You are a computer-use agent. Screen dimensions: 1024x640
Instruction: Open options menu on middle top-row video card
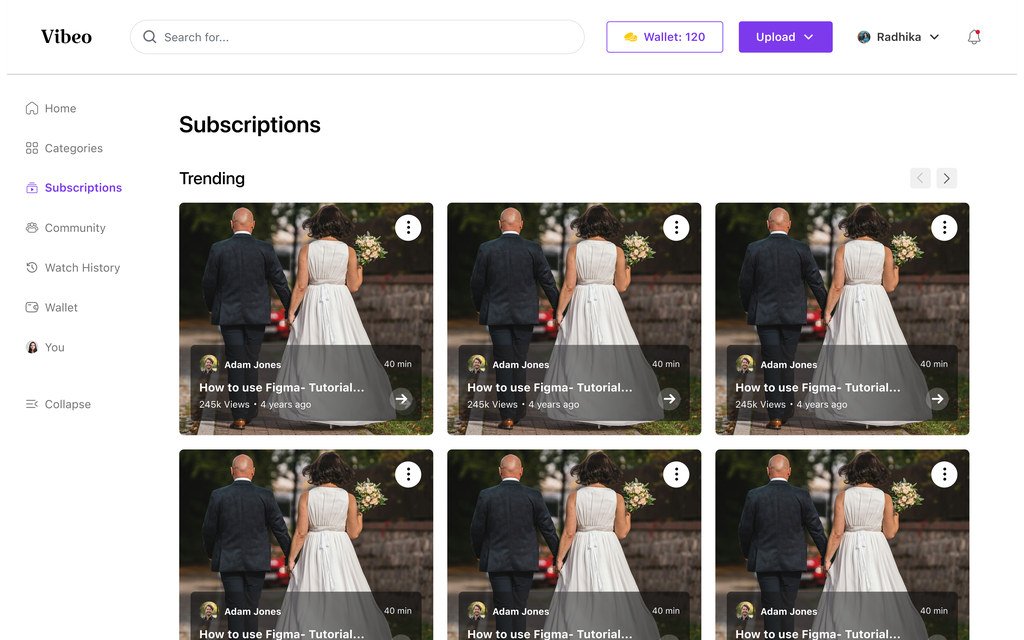(676, 228)
